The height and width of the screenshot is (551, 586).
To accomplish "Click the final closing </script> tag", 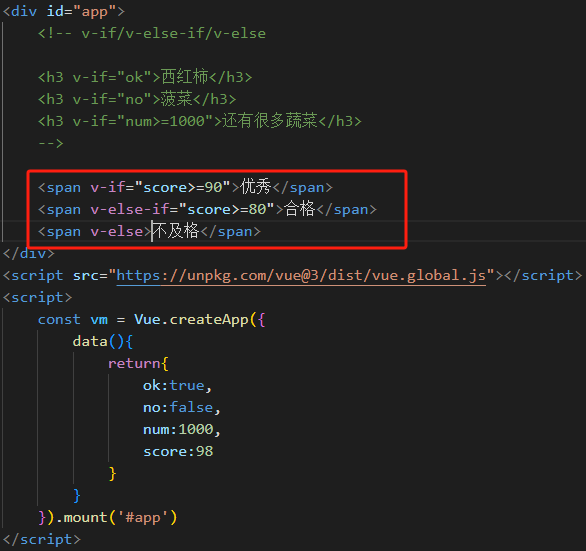I will (42, 540).
